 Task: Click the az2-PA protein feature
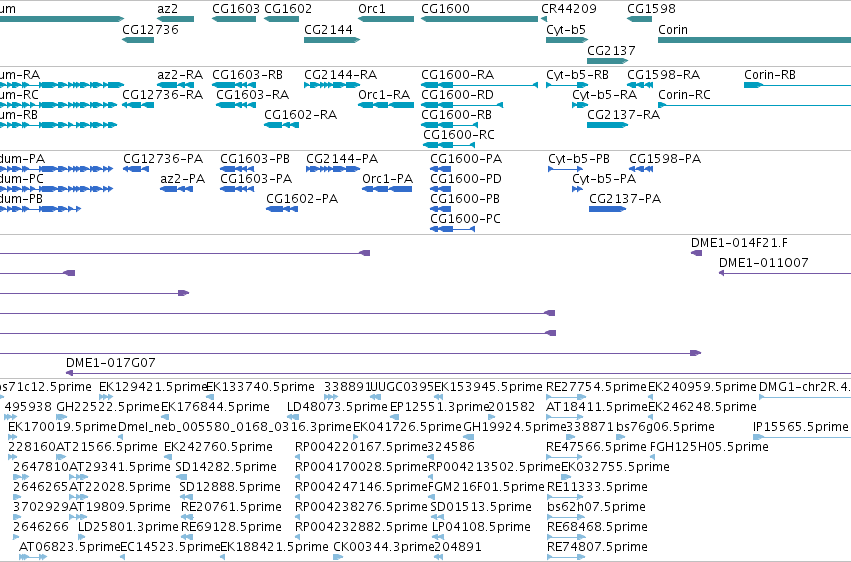click(176, 189)
